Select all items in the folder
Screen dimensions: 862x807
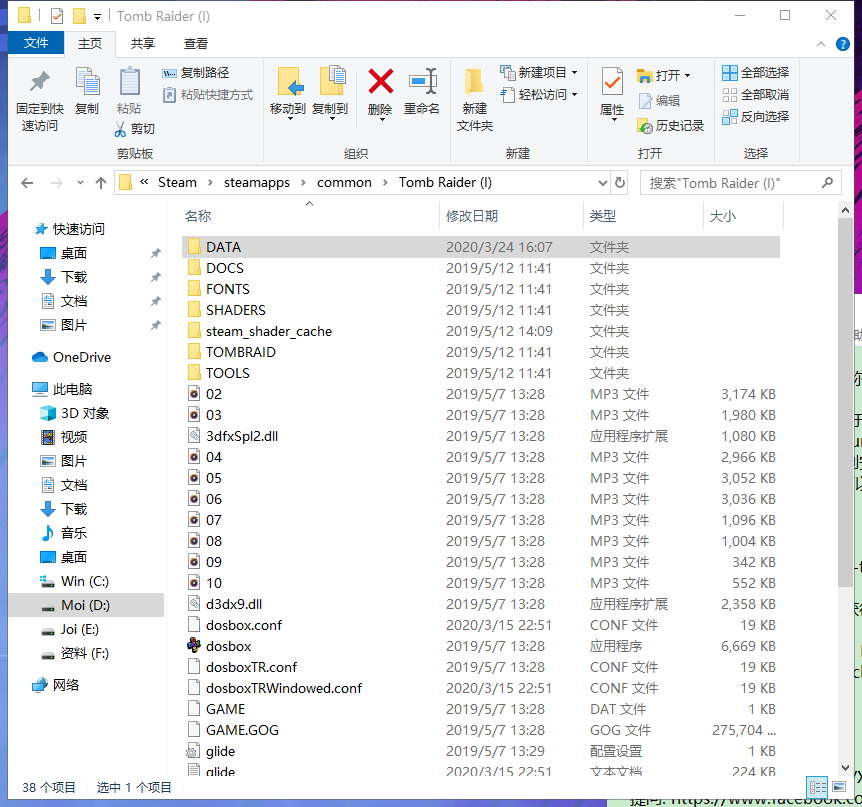(x=755, y=73)
